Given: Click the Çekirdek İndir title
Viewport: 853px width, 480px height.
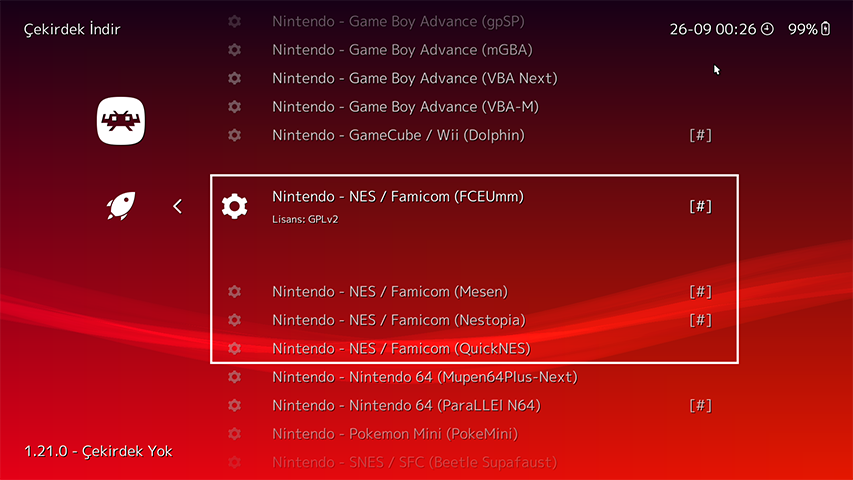Looking at the screenshot, I should pos(72,29).
